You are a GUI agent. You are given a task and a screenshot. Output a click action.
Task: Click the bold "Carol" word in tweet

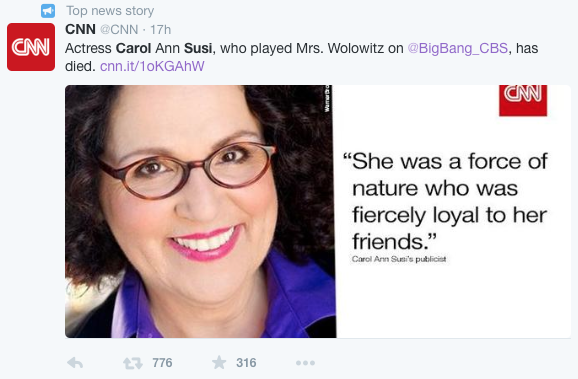(133, 48)
